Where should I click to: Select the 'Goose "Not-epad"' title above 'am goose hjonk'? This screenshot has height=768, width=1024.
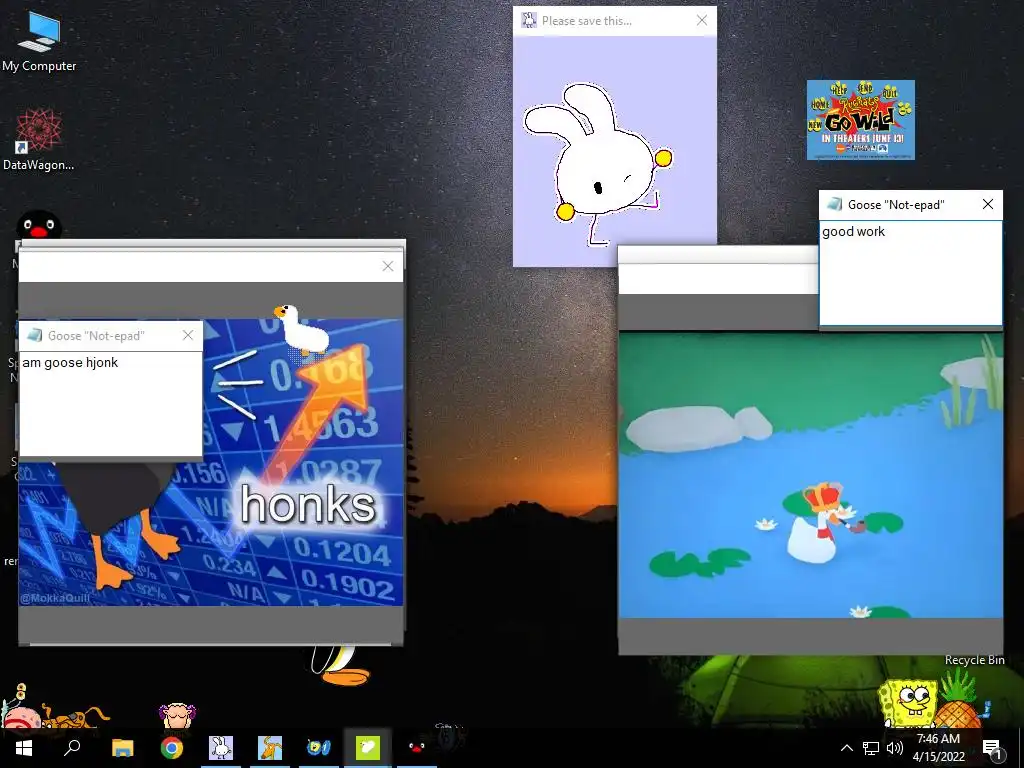pyautogui.click(x=96, y=336)
